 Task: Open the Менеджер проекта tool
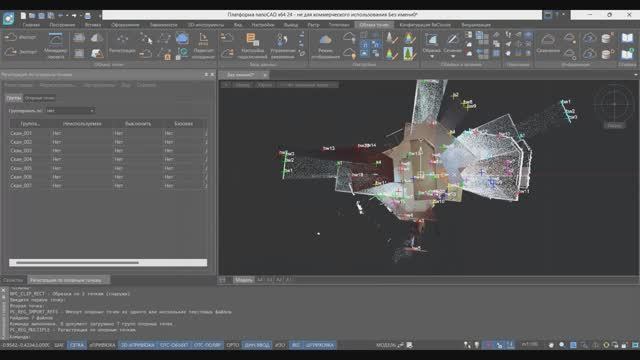56,46
